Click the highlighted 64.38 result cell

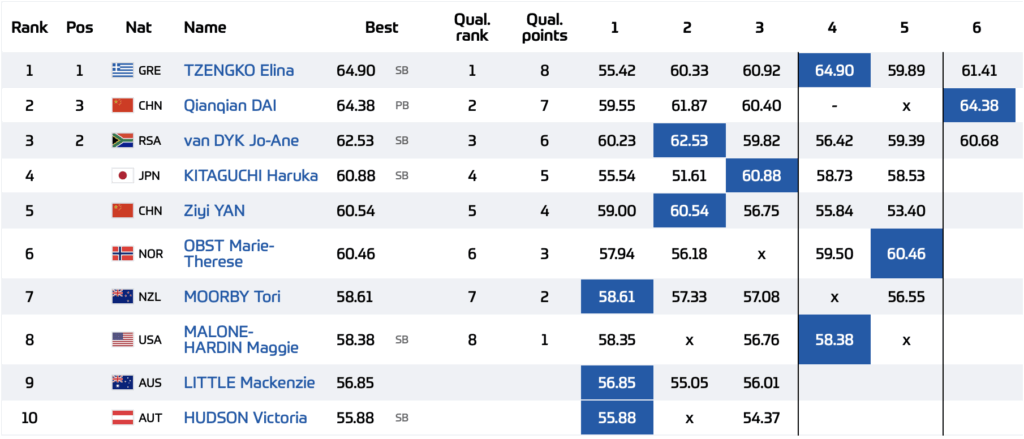click(x=979, y=106)
